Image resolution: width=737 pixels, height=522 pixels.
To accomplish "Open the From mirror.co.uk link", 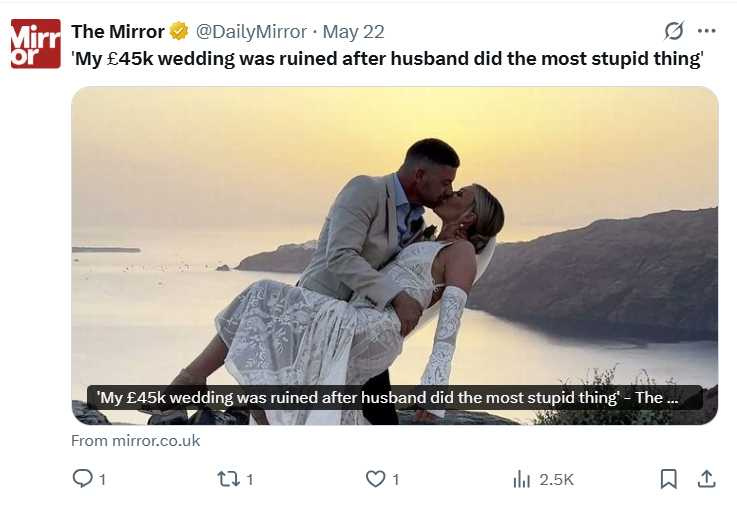I will click(136, 441).
